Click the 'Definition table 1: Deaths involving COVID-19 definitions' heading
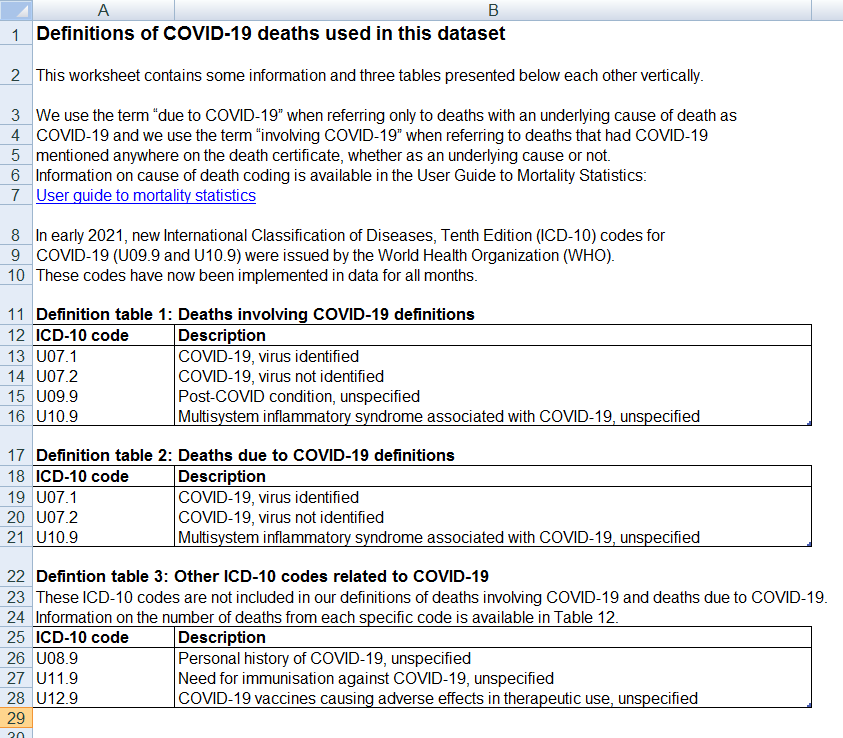The width and height of the screenshot is (843, 738). click(255, 314)
